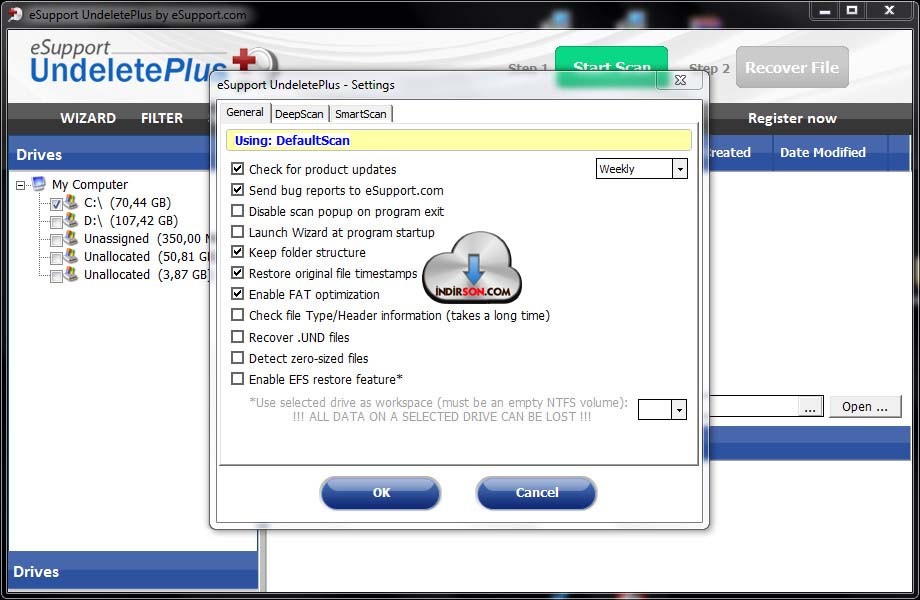Enable Recover .UND files
Screen dimensions: 920x600
pos(237,337)
